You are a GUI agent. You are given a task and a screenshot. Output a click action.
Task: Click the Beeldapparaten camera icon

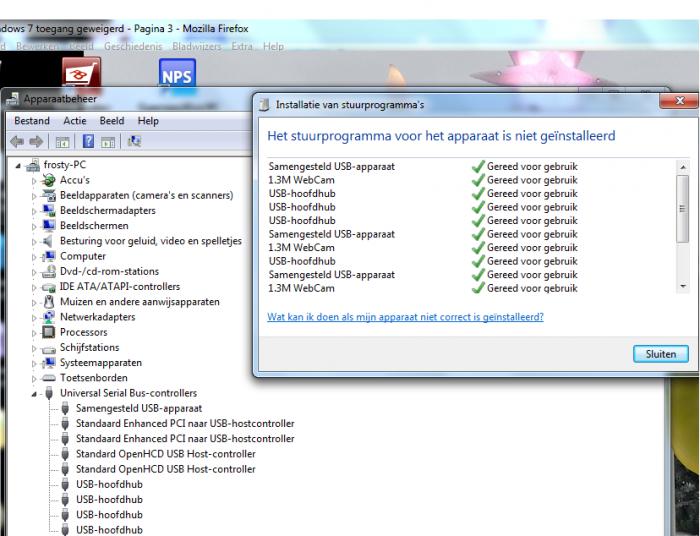48,195
